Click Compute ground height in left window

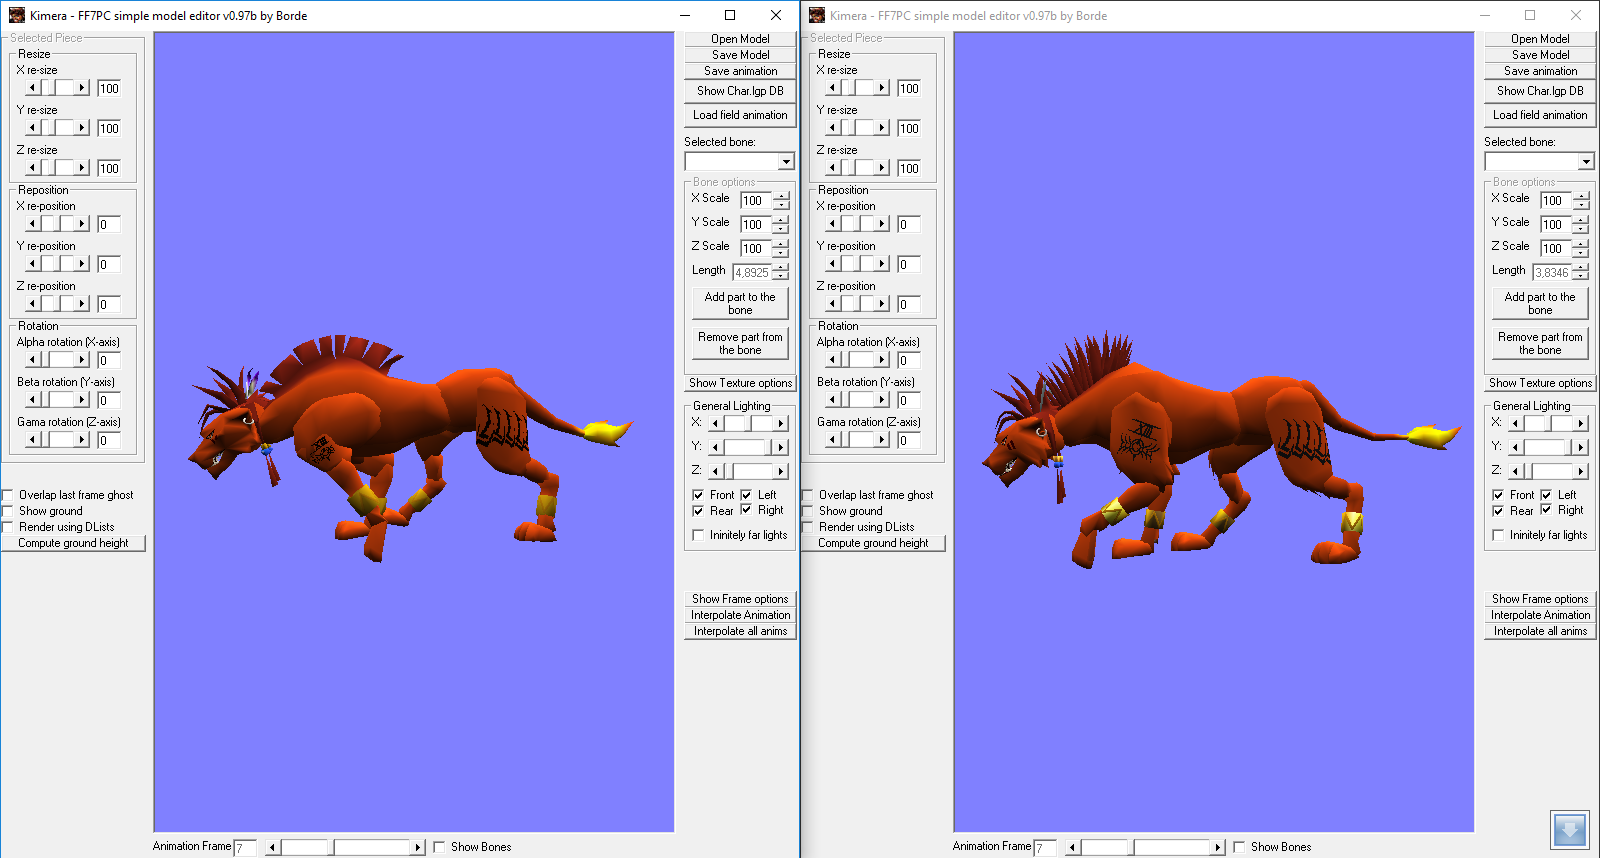(73, 543)
